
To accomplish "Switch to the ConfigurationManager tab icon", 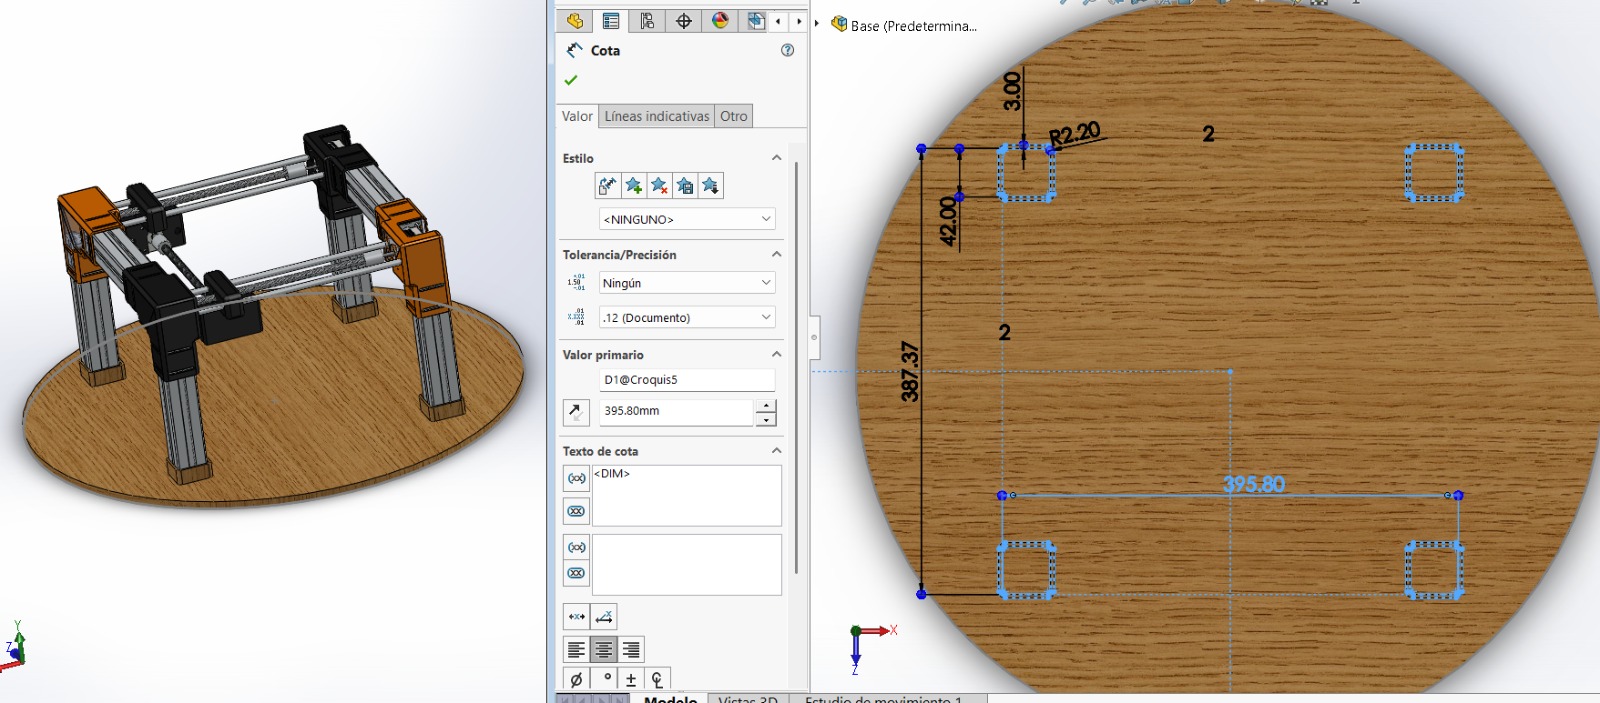I will point(647,21).
